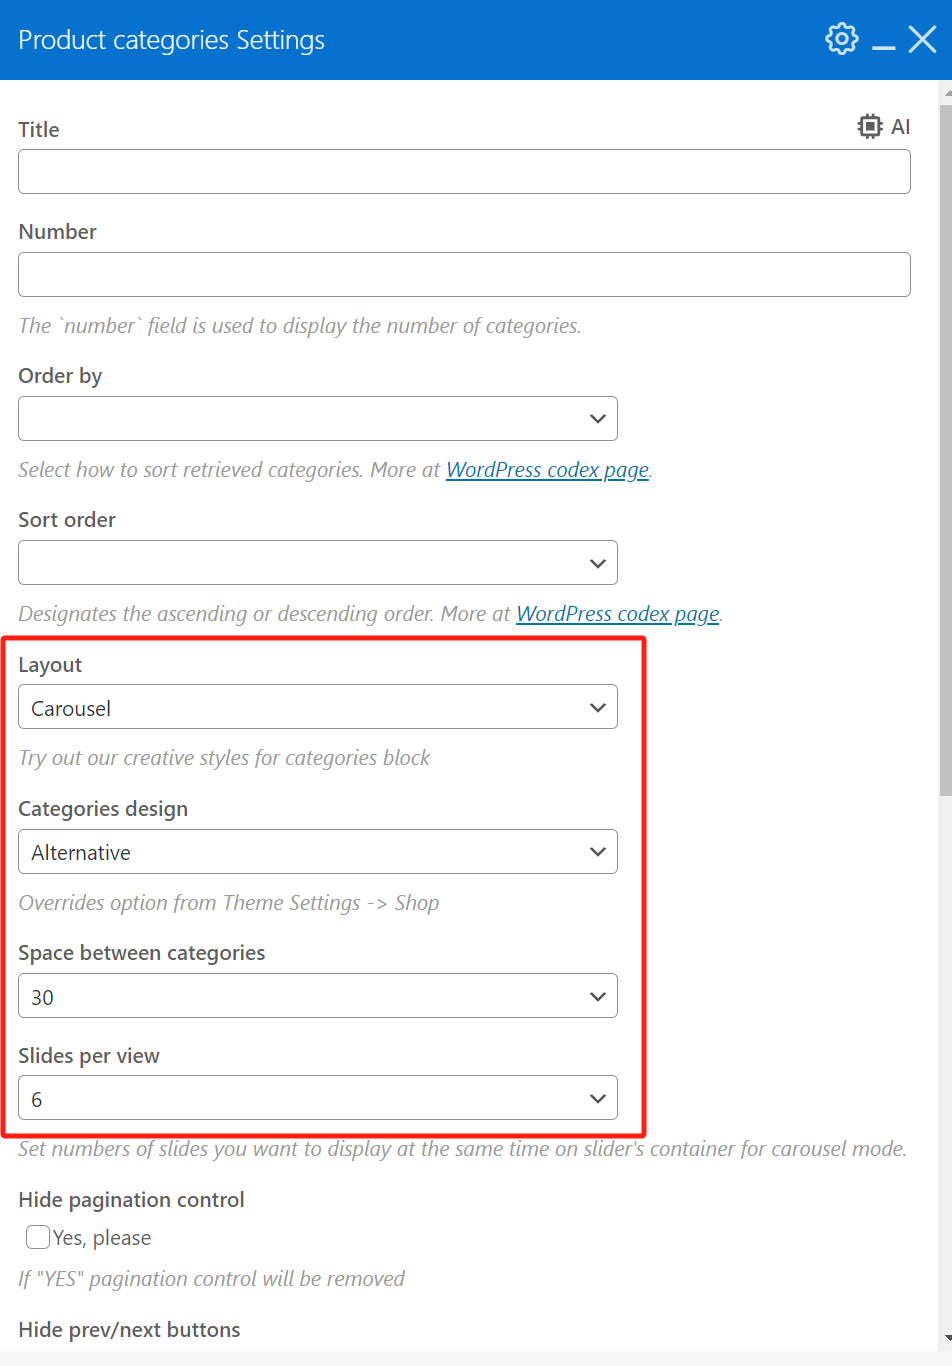The height and width of the screenshot is (1366, 952).
Task: Open WordPress codex page link under Sort order
Action: pos(617,614)
